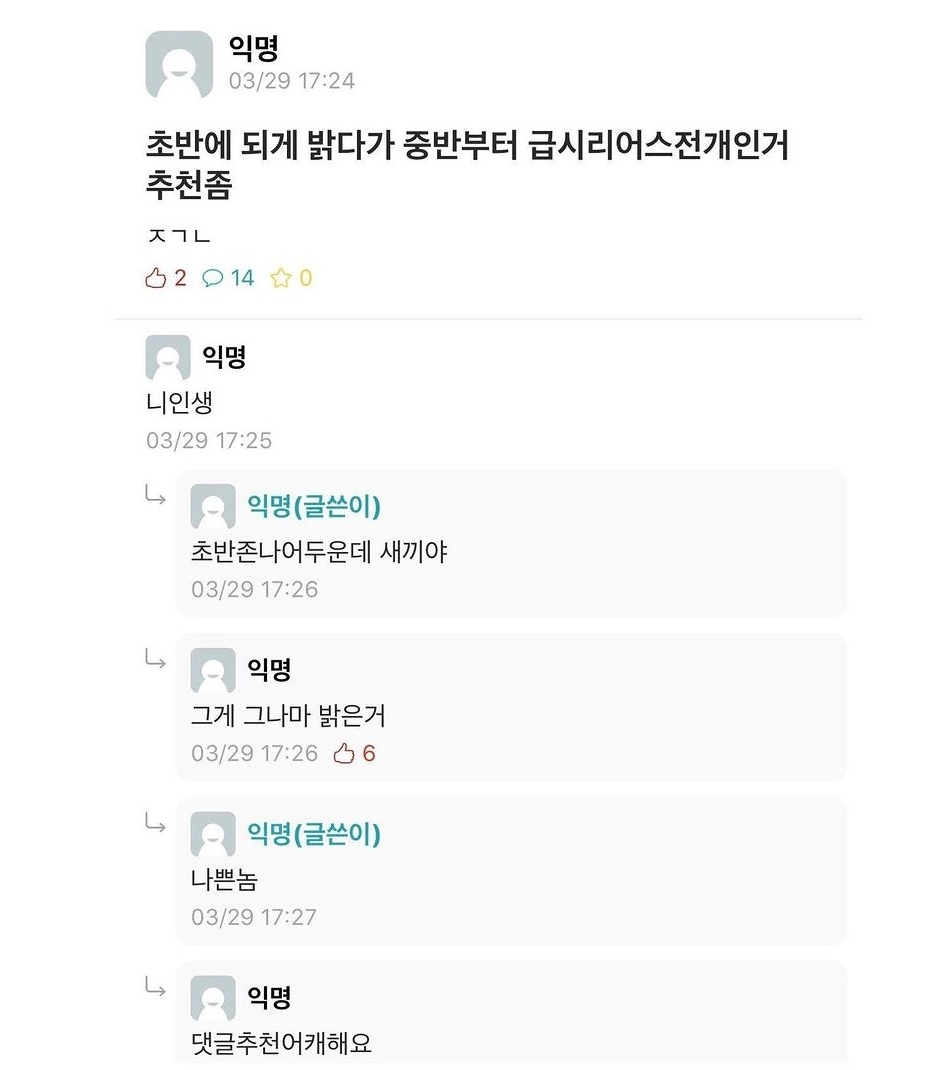This screenshot has width=948, height=1070.
Task: Like the post with thumbs-up icon
Action: tap(156, 278)
